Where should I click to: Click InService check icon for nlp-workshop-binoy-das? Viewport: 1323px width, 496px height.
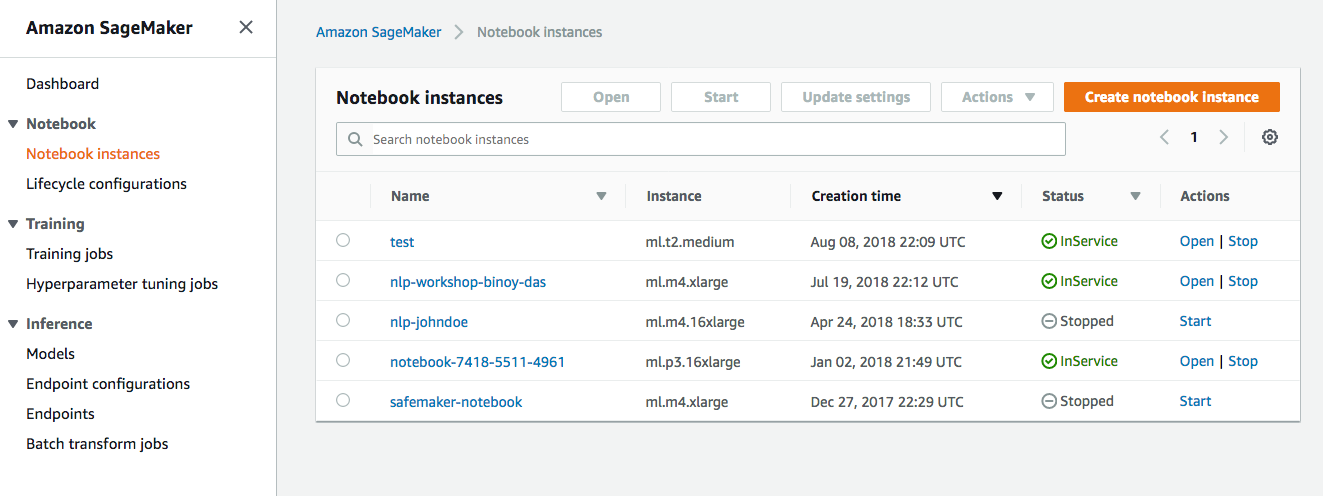coord(1049,282)
